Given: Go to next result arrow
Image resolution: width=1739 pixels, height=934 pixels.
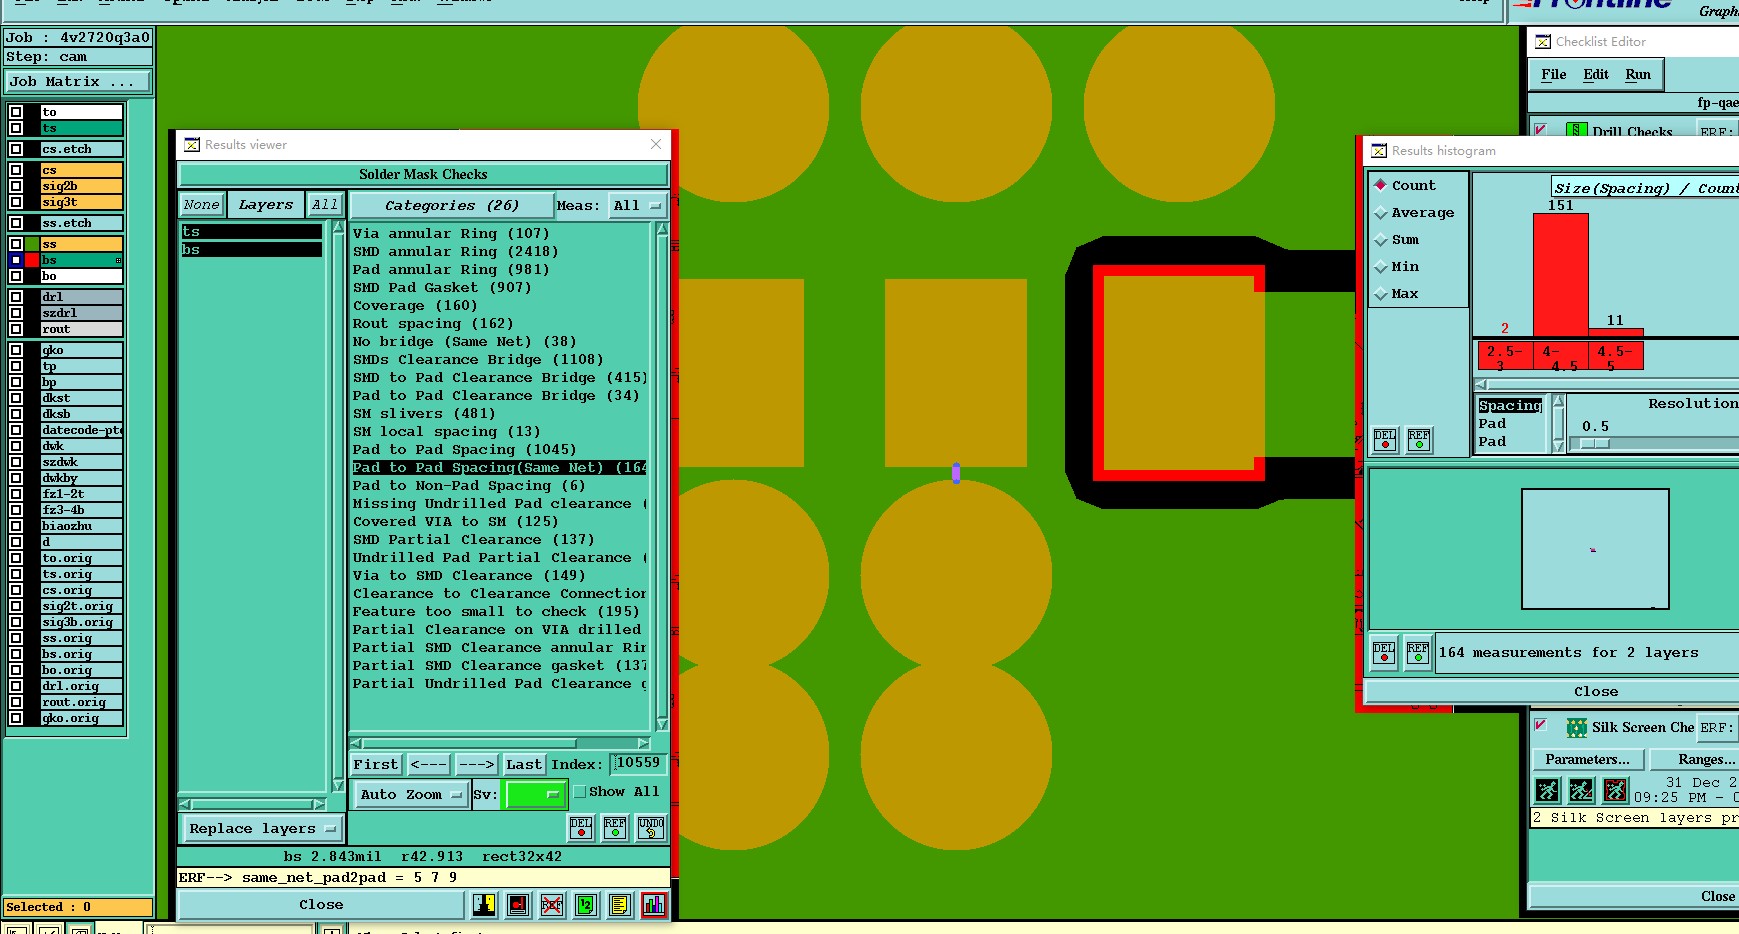Looking at the screenshot, I should click(x=477, y=765).
